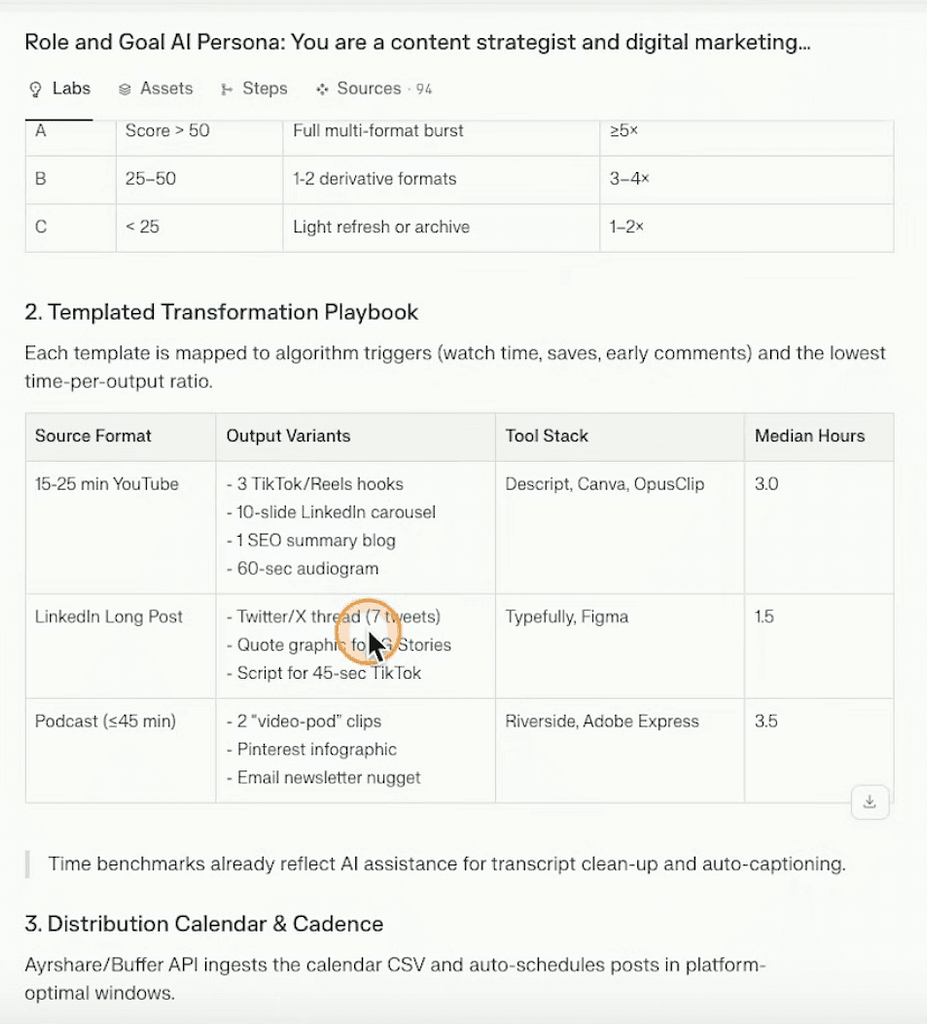927x1024 pixels.
Task: Click the branch icon beside Steps
Action: coord(227,89)
